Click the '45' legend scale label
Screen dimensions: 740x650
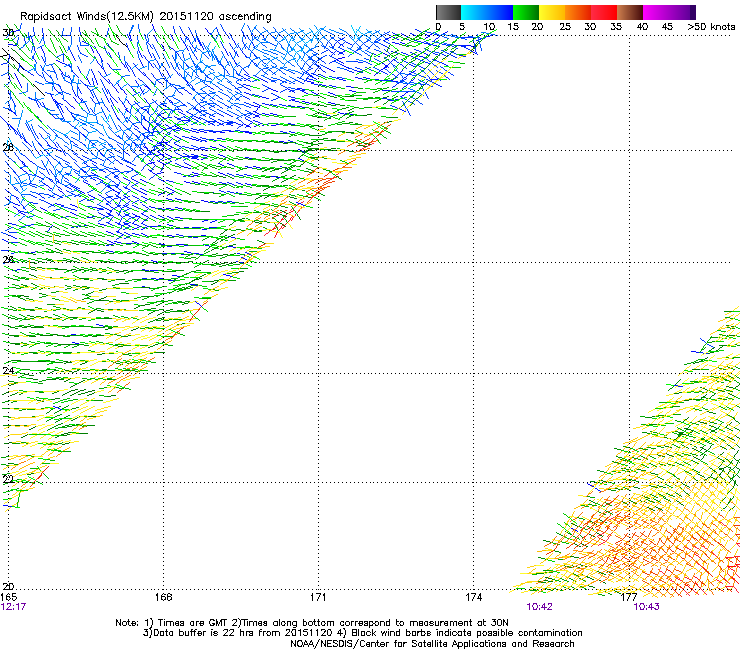point(667,27)
